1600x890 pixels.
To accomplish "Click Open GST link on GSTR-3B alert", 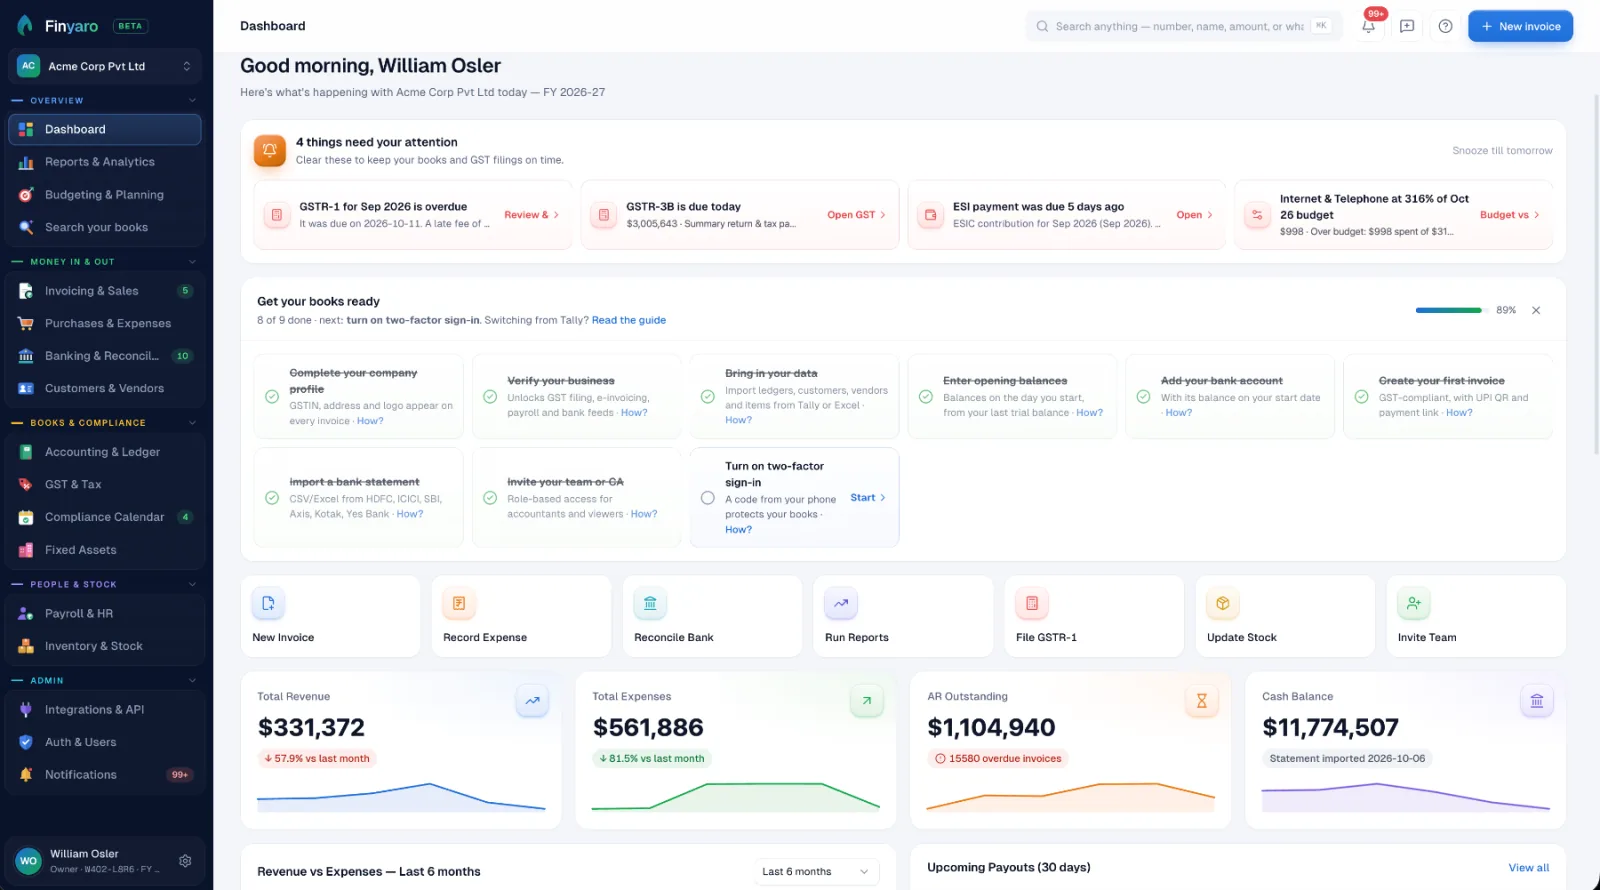I will coord(856,215).
